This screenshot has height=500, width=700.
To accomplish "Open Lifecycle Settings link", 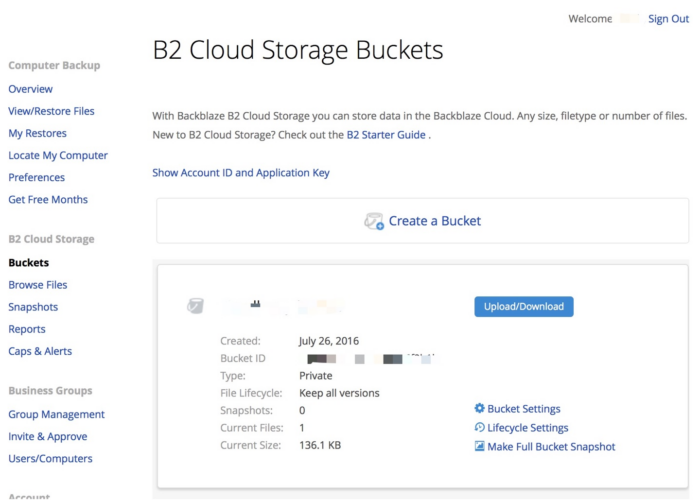I will tap(528, 428).
